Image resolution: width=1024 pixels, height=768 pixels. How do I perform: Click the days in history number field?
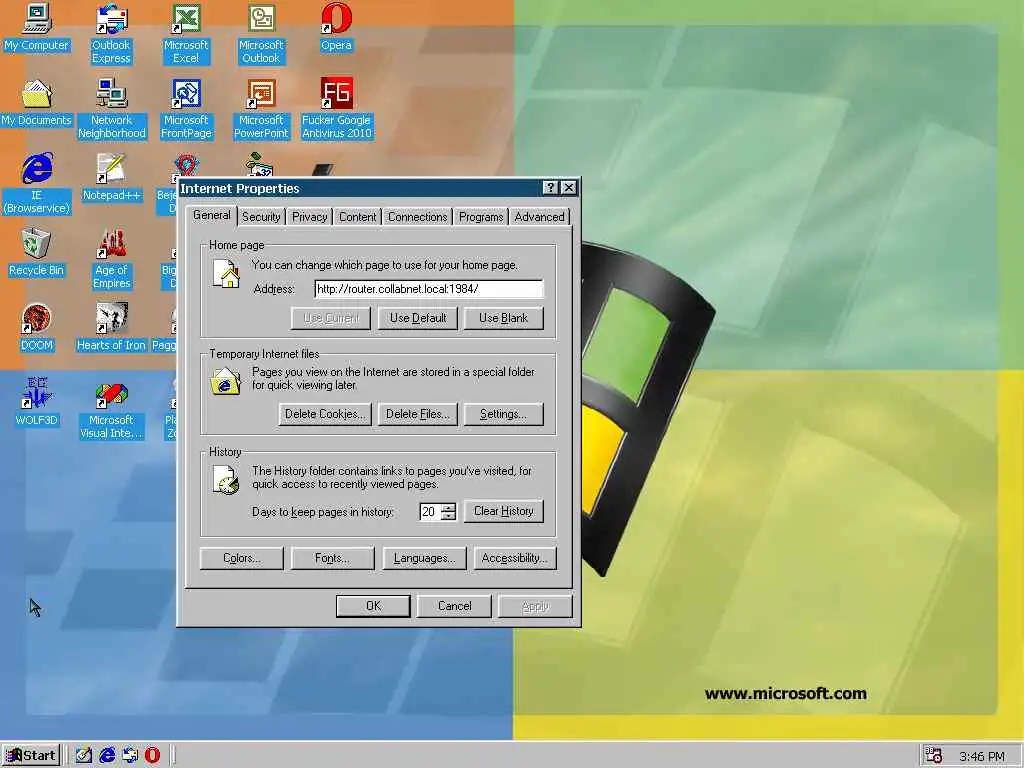pyautogui.click(x=430, y=512)
